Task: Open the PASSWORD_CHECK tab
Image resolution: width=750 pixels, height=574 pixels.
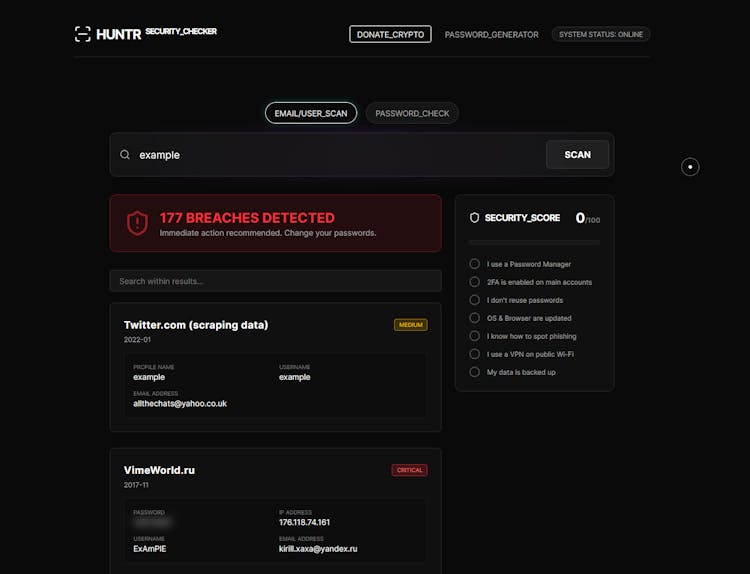Action: tap(412, 113)
